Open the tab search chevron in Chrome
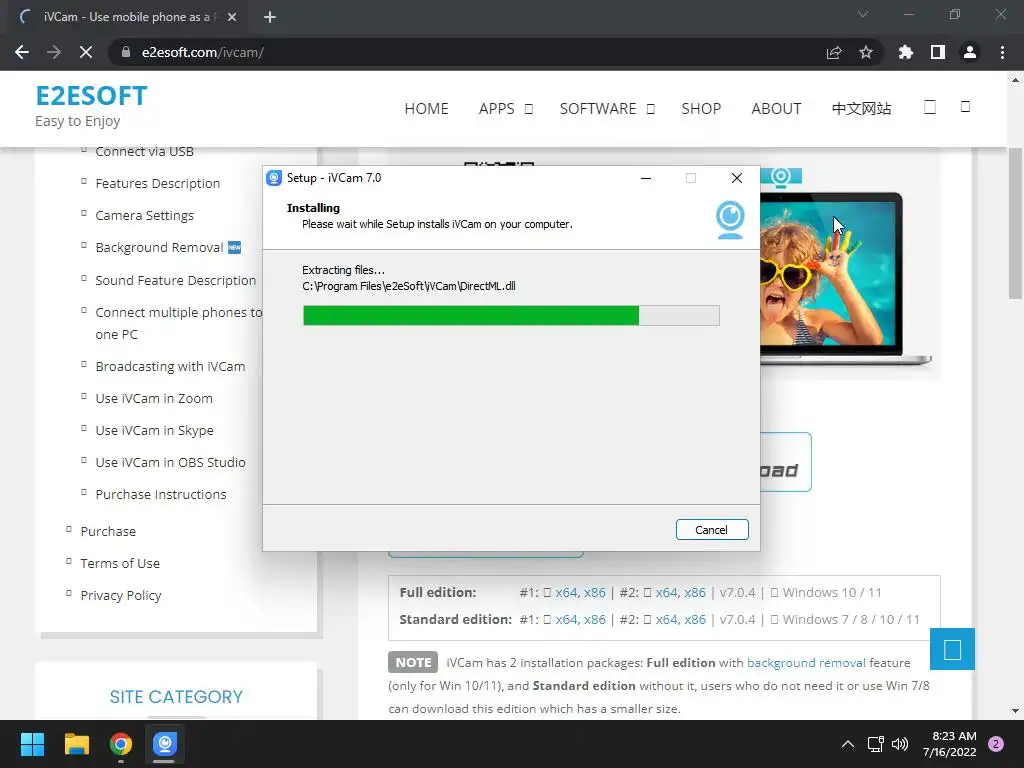The image size is (1024, 768). coord(863,14)
